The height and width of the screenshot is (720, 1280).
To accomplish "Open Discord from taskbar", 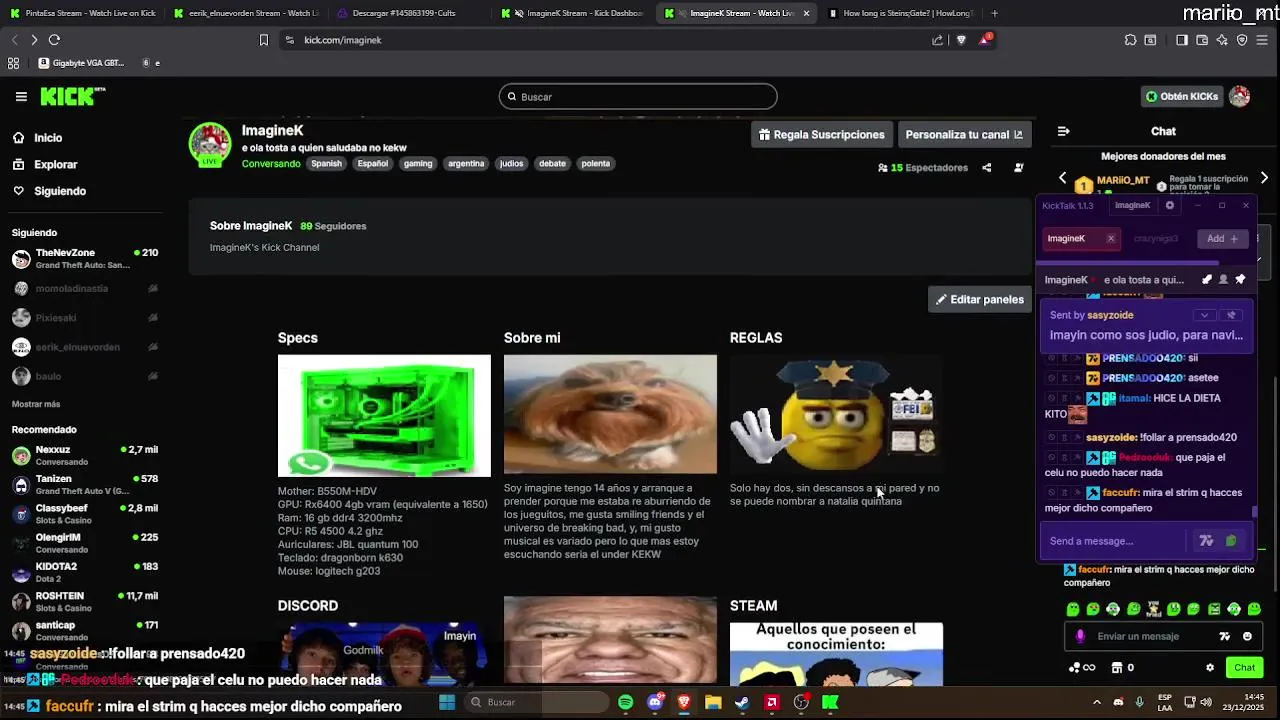I will 655,702.
